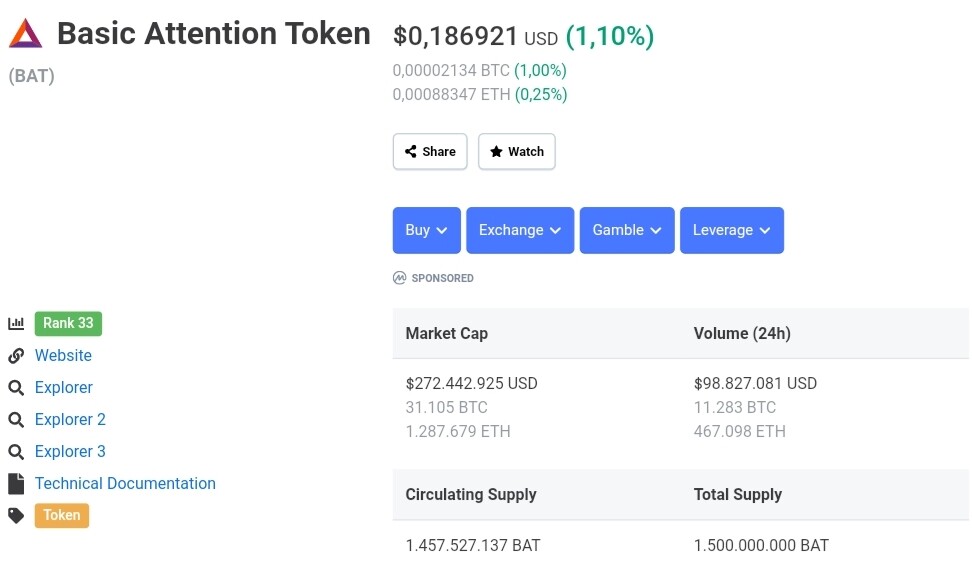Open the Gamble dropdown
The height and width of the screenshot is (567, 972).
click(x=627, y=230)
